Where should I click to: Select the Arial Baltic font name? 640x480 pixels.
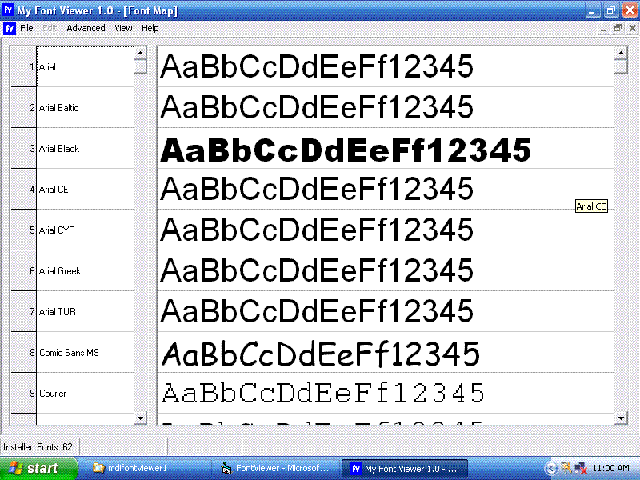(59, 107)
